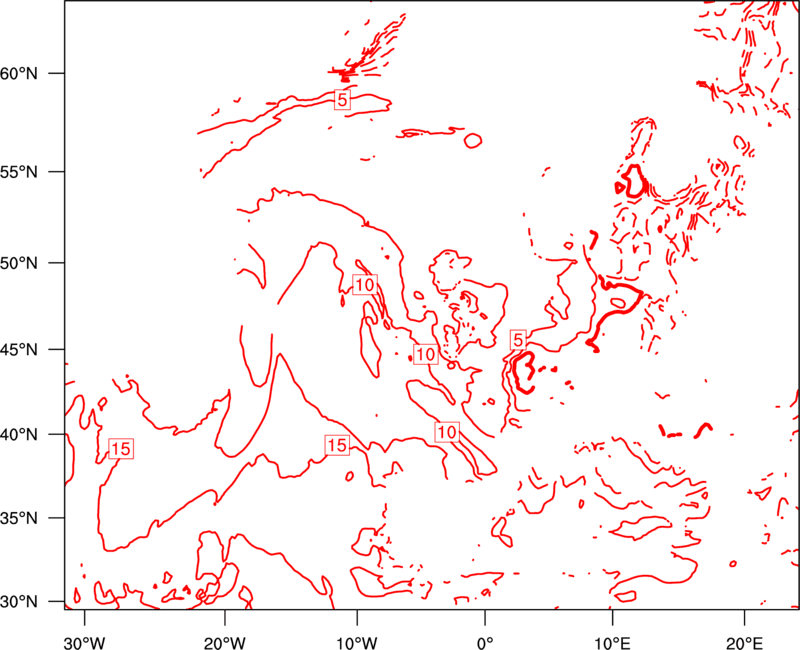Click the contour label 10 near 40°N

pyautogui.click(x=447, y=432)
